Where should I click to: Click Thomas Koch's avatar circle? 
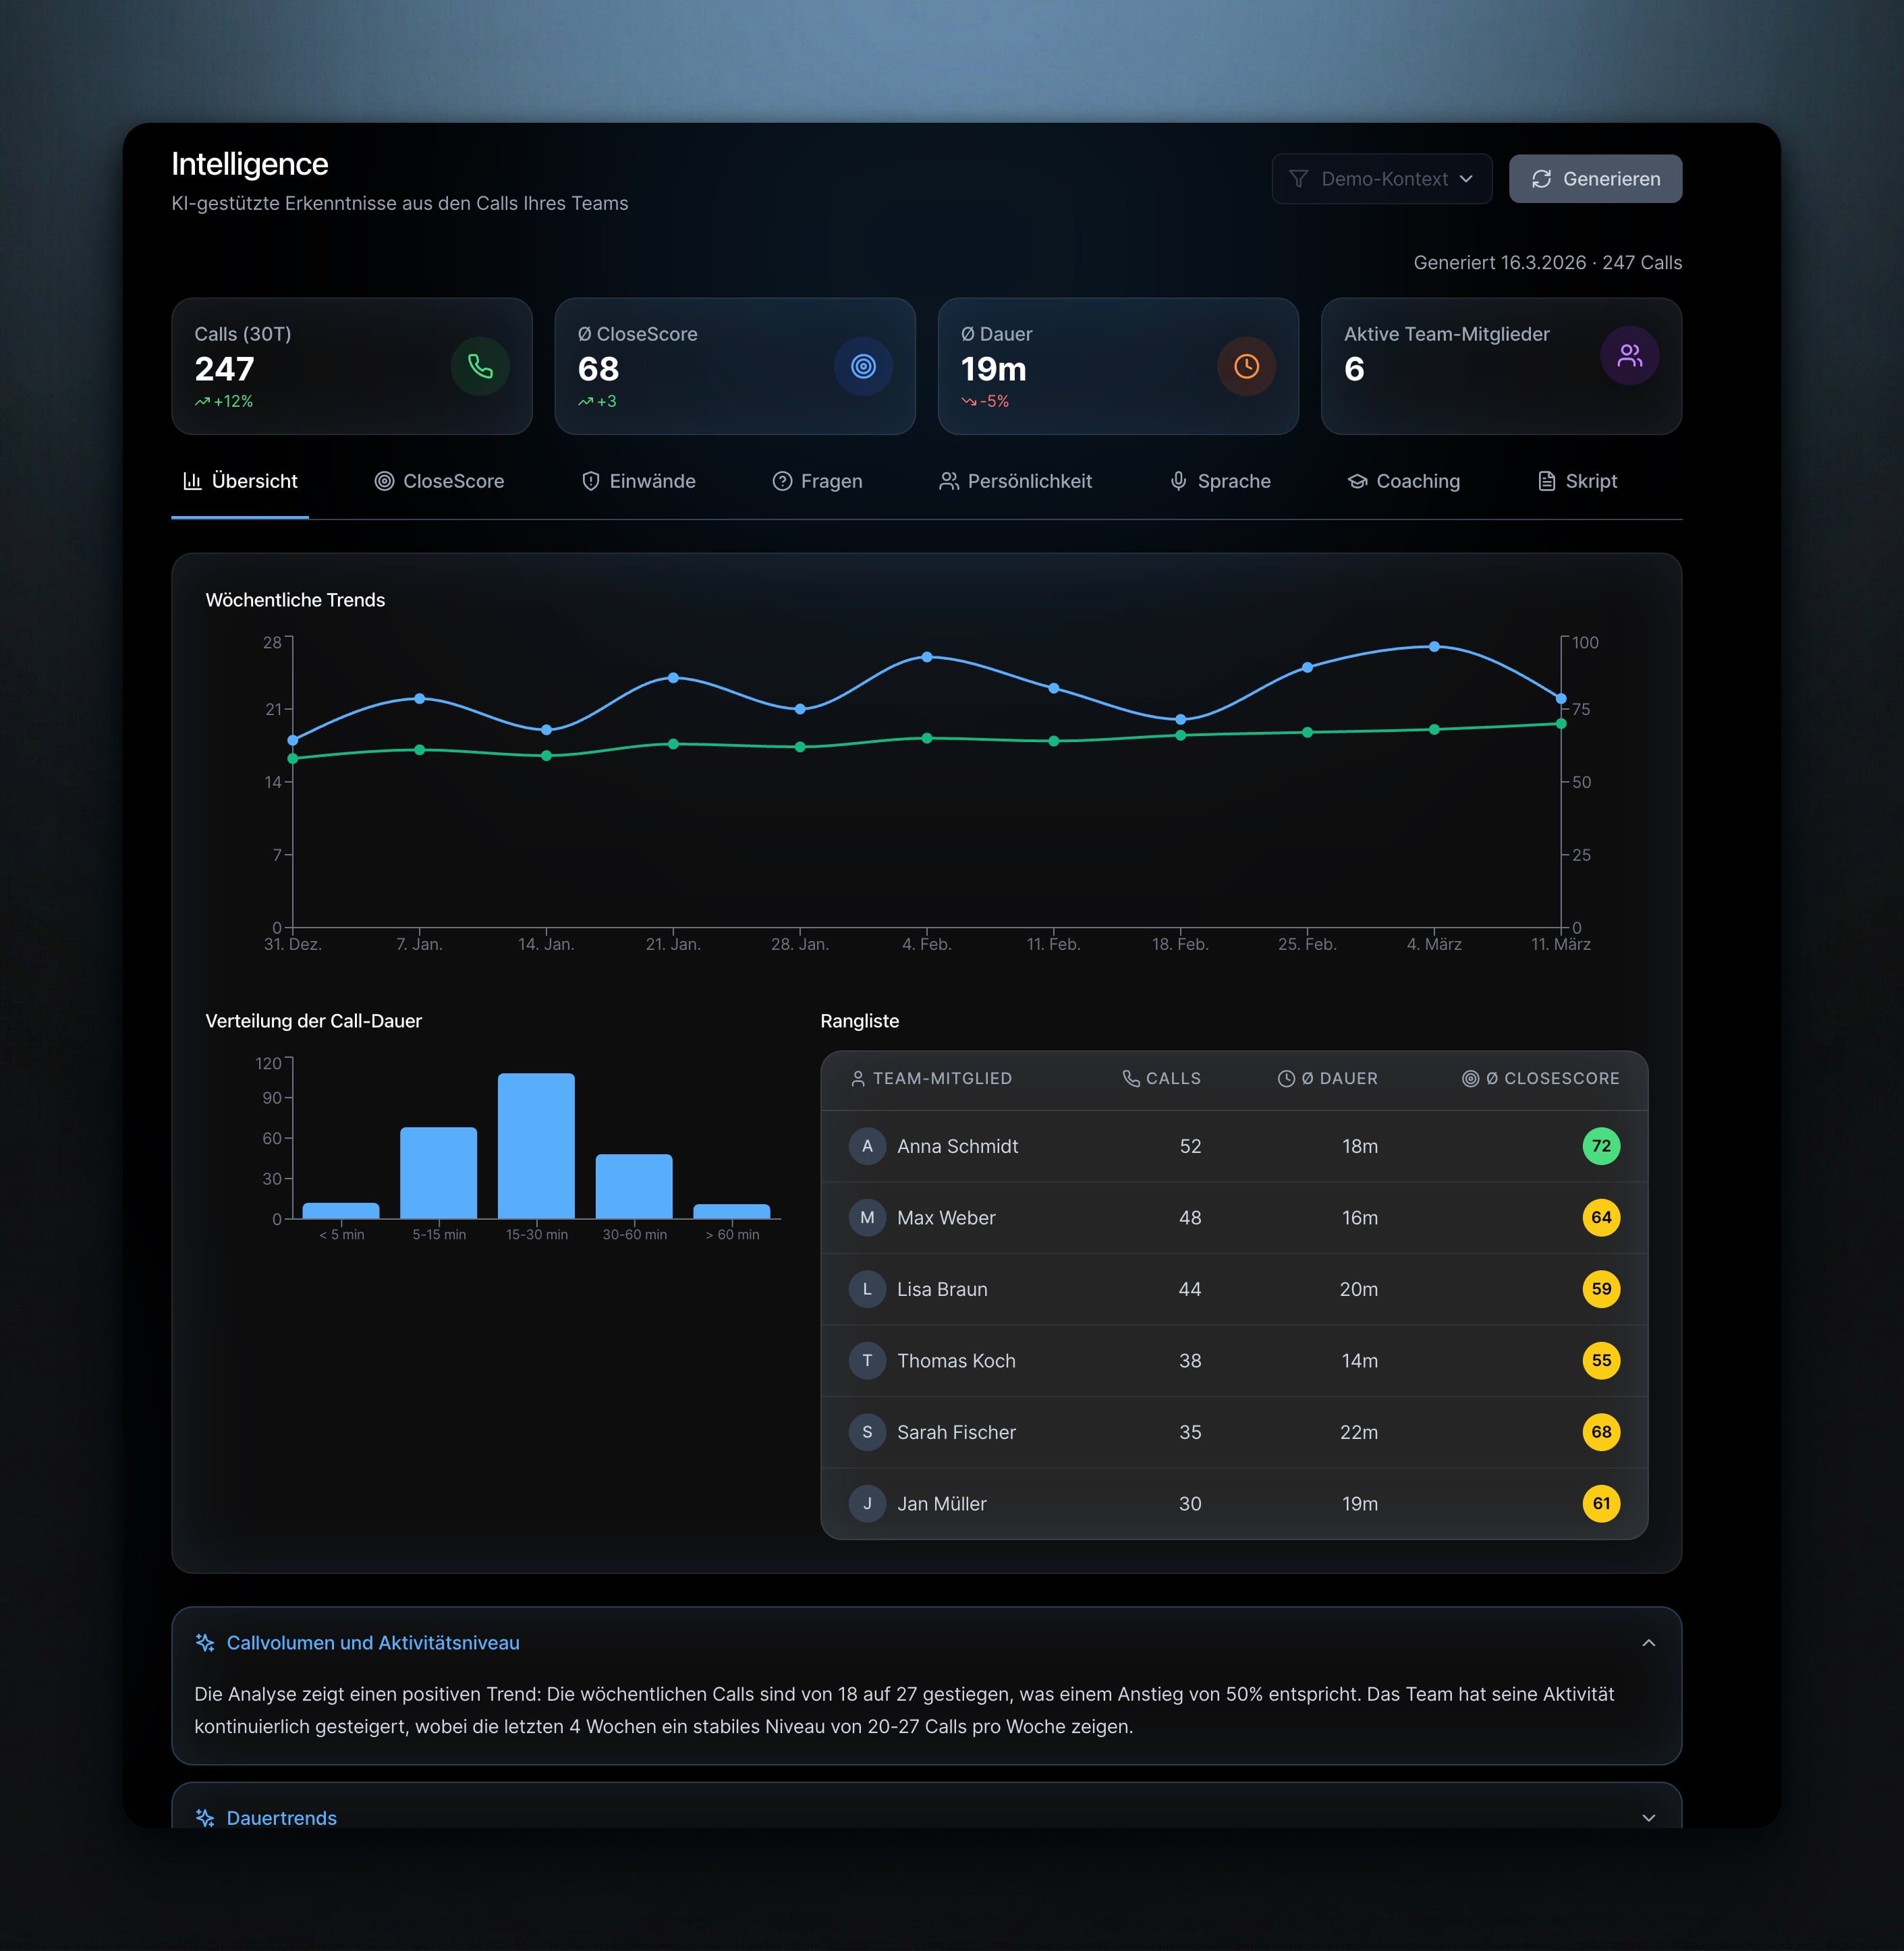tap(867, 1360)
